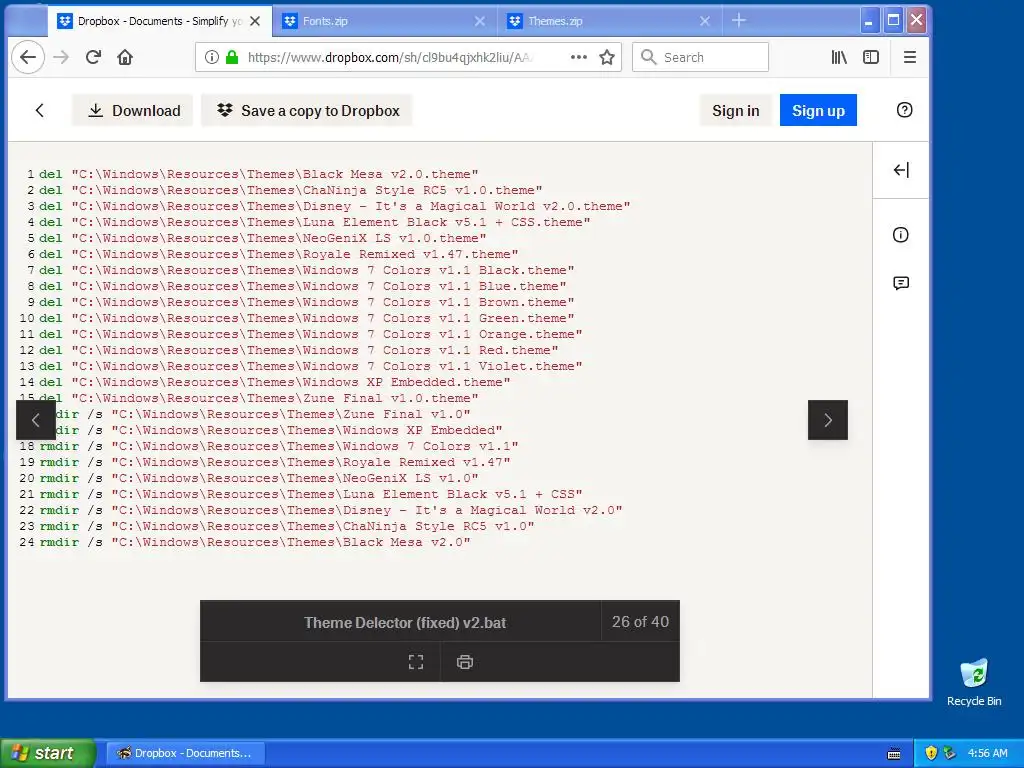The height and width of the screenshot is (768, 1024).
Task: Show site information icon in the address bar
Action: 212,57
